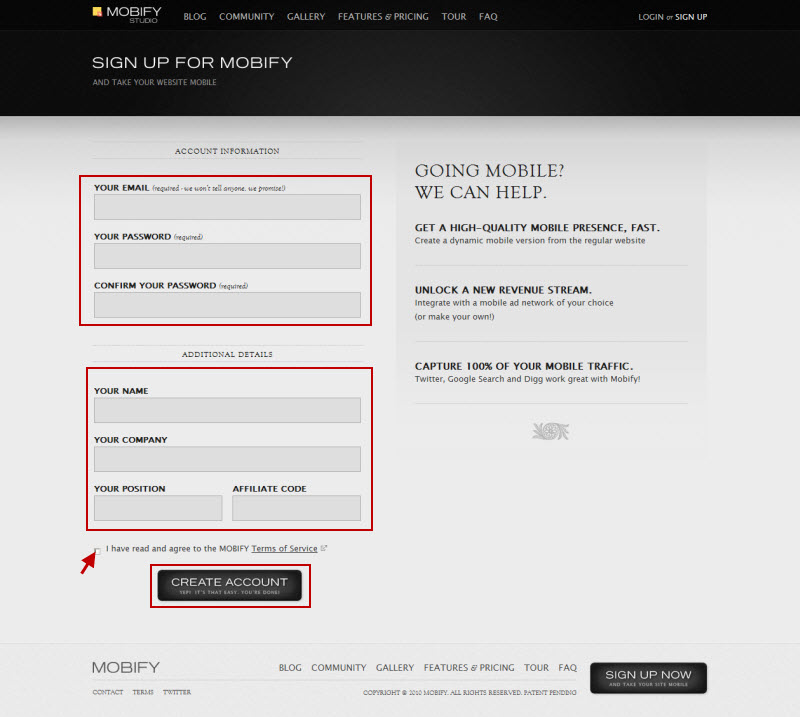Open Features & Pricing in the header navigation
Image resolution: width=800 pixels, height=717 pixels.
click(x=383, y=17)
